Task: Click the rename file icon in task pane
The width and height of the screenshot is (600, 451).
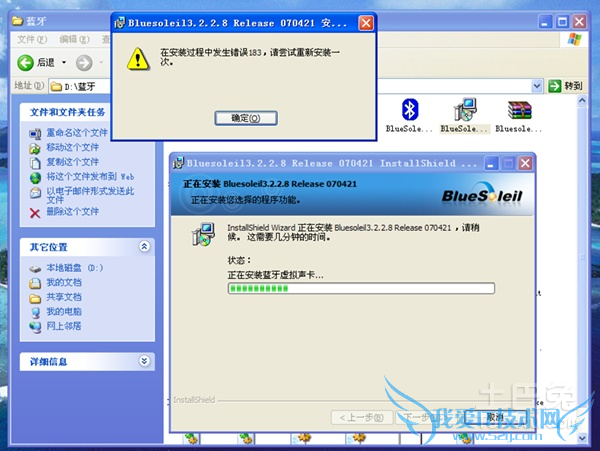Action: 35,134
